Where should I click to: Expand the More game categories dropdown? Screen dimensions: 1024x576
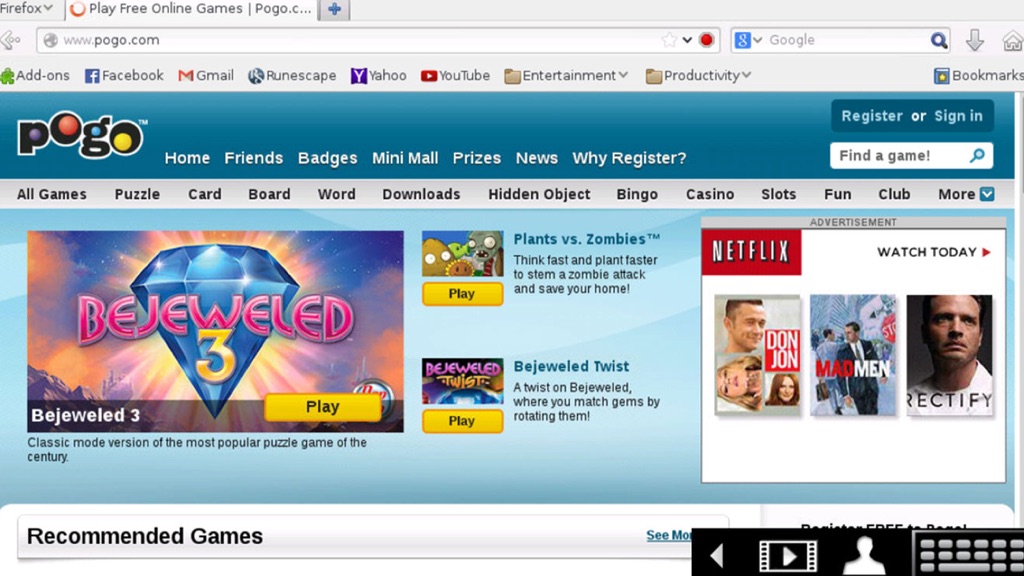966,194
